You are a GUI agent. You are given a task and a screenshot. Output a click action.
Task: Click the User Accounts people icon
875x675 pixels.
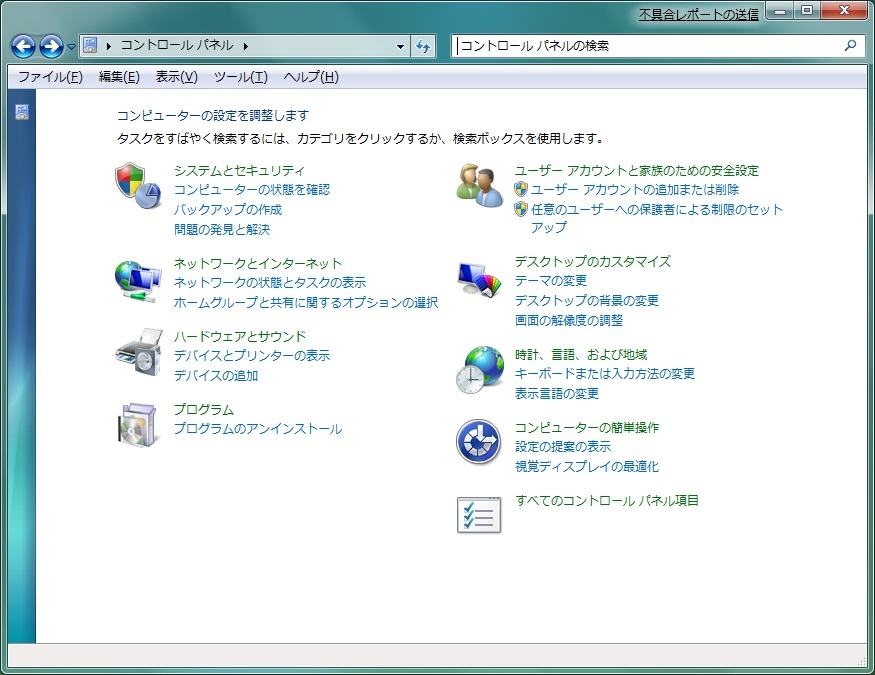(479, 186)
